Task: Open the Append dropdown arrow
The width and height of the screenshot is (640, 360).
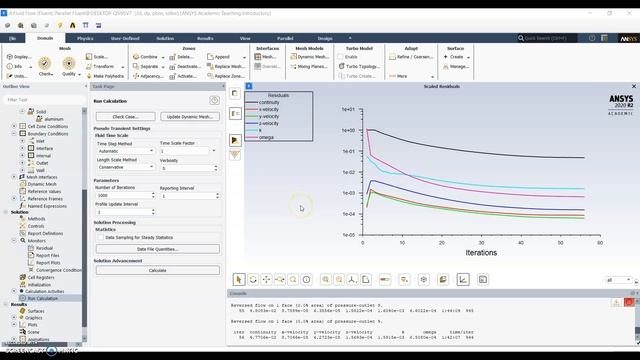Action: [244, 57]
